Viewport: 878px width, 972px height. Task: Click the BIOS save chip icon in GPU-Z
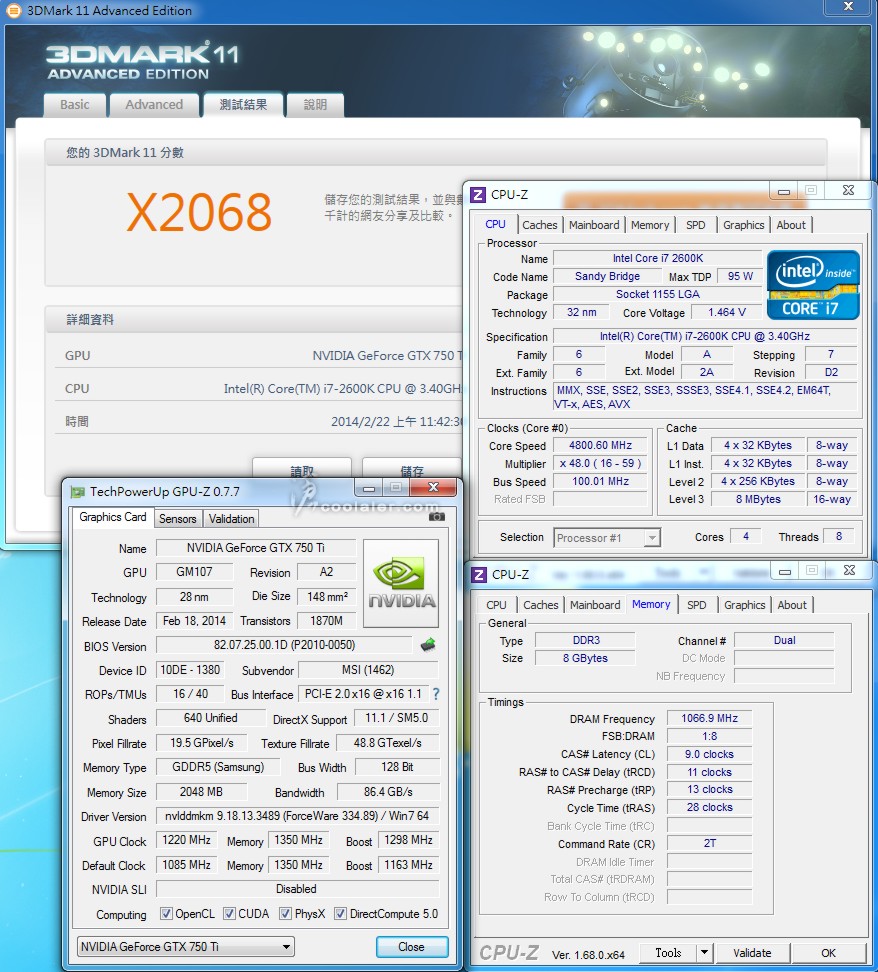(428, 645)
